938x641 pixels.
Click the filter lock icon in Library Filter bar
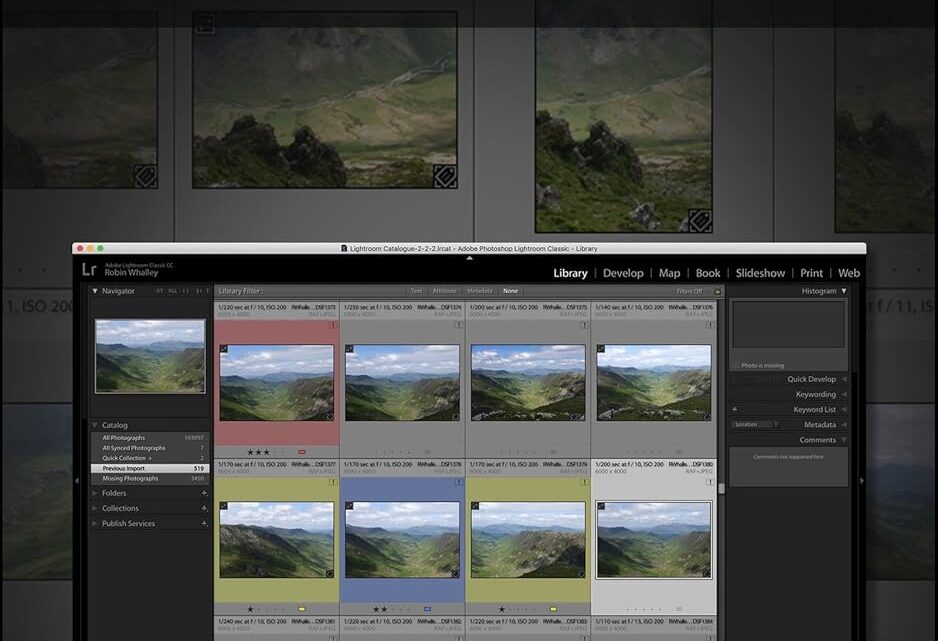pos(717,291)
